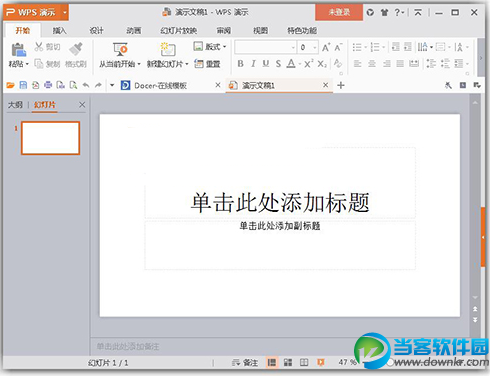Viewport: 490px width, 376px height.
Task: Open the Review (审阅) ribbon tab
Action: pos(224,31)
